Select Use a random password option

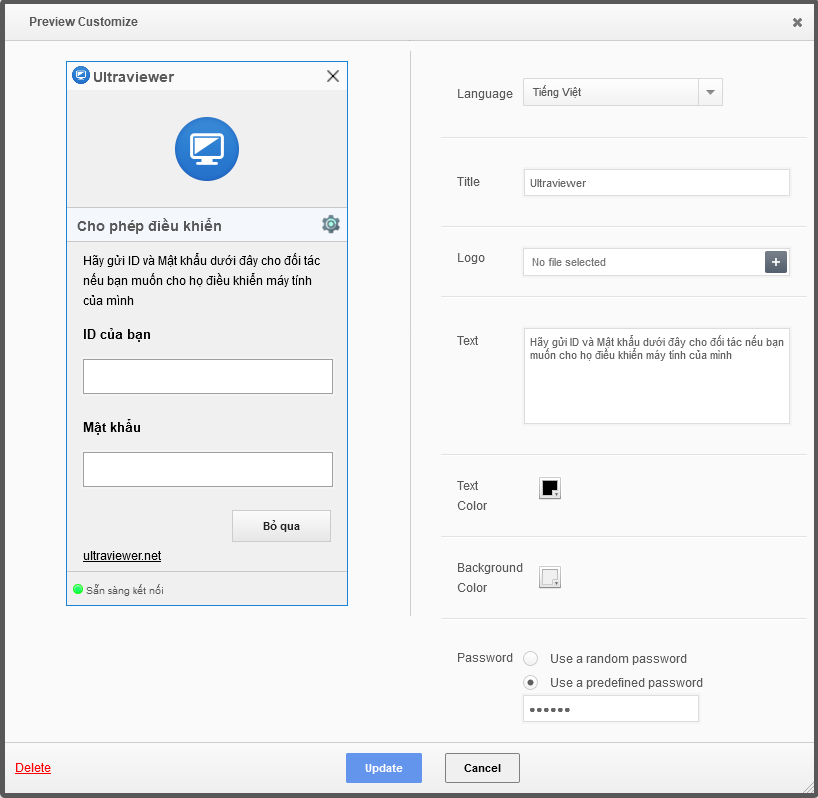[531, 658]
